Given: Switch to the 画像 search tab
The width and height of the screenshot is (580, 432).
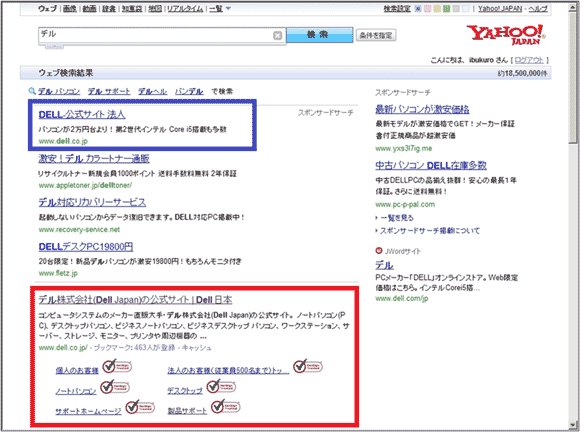Looking at the screenshot, I should click(x=70, y=9).
